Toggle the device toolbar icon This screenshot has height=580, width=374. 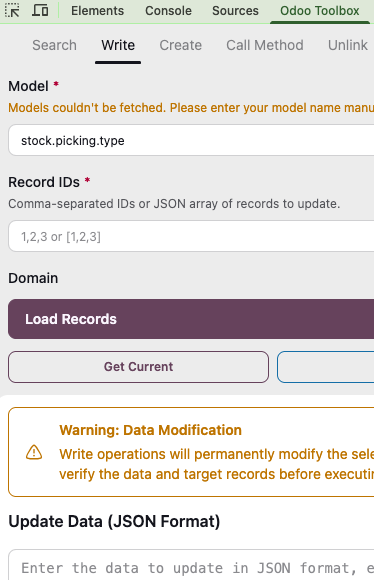[x=40, y=10]
